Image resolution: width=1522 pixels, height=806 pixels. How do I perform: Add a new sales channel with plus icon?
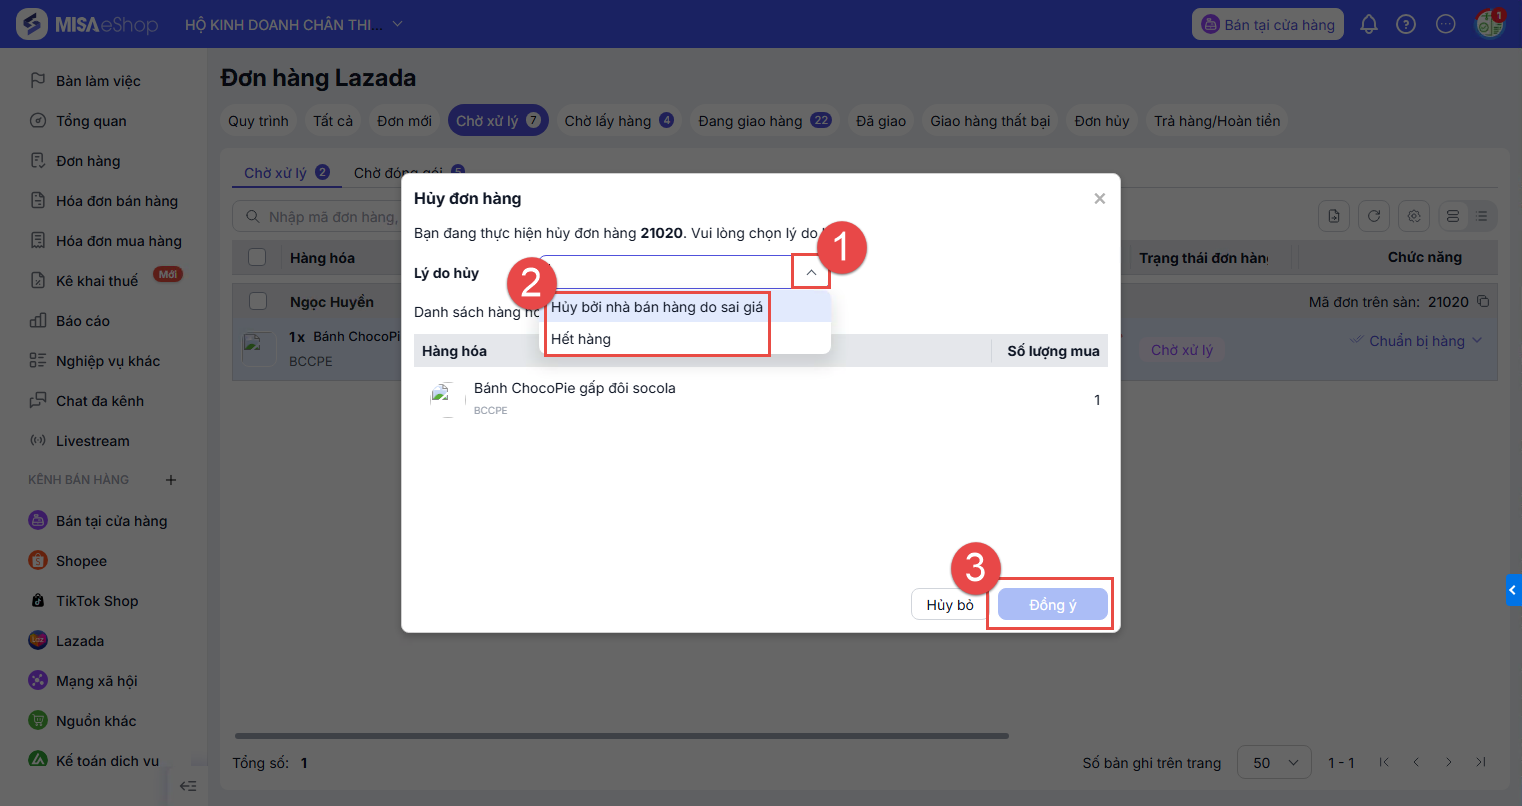[171, 480]
